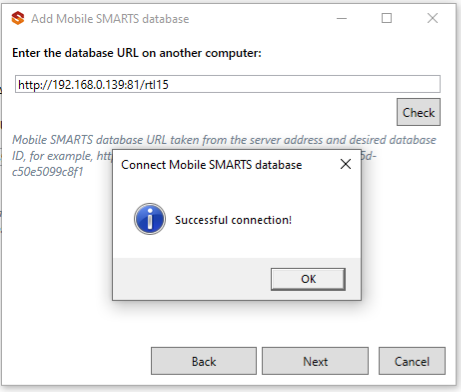Minimize the Add Mobile SMARTS database window
461x392 pixels.
(342, 18)
